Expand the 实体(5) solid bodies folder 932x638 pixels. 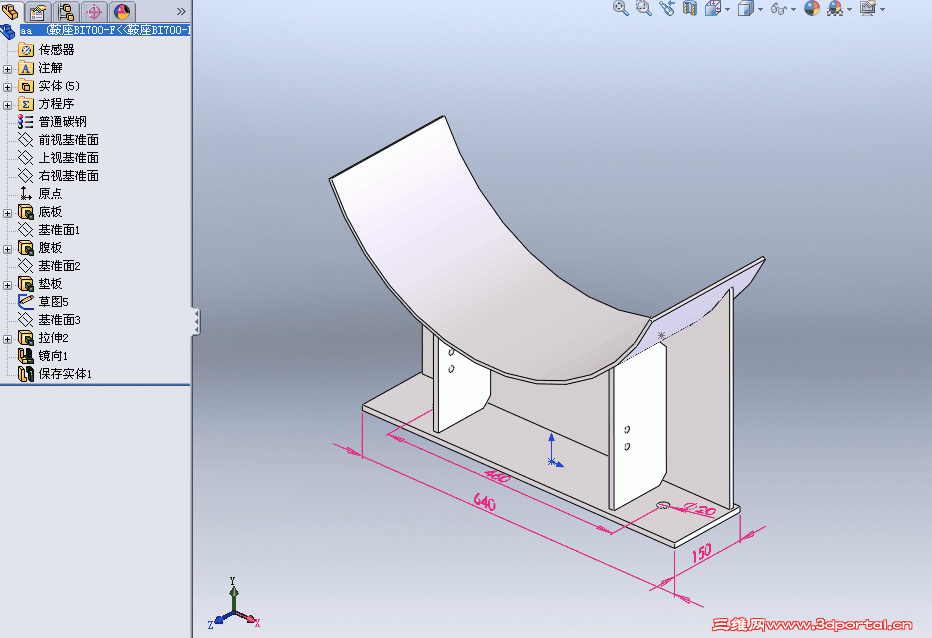[7, 87]
